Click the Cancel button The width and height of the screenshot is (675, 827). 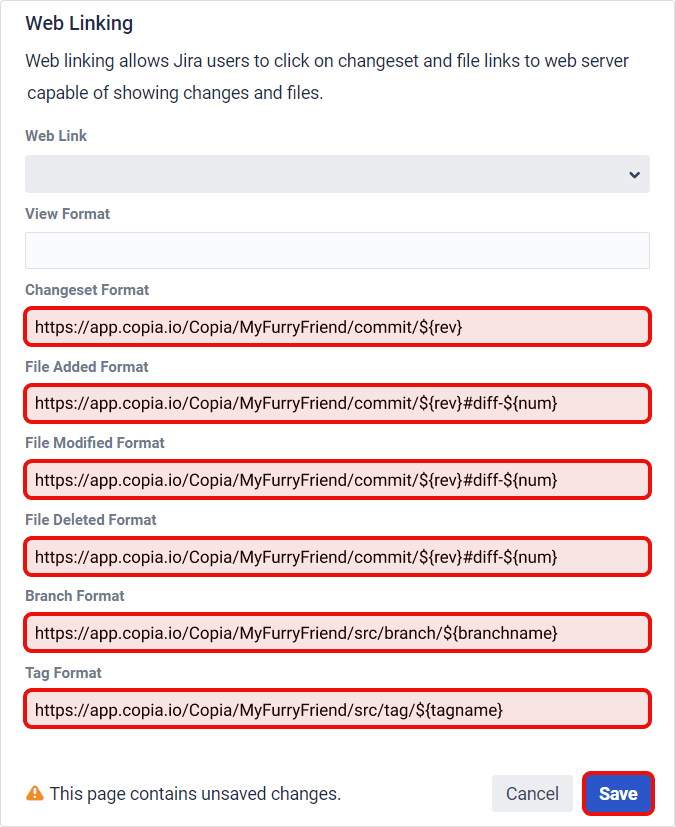[532, 793]
